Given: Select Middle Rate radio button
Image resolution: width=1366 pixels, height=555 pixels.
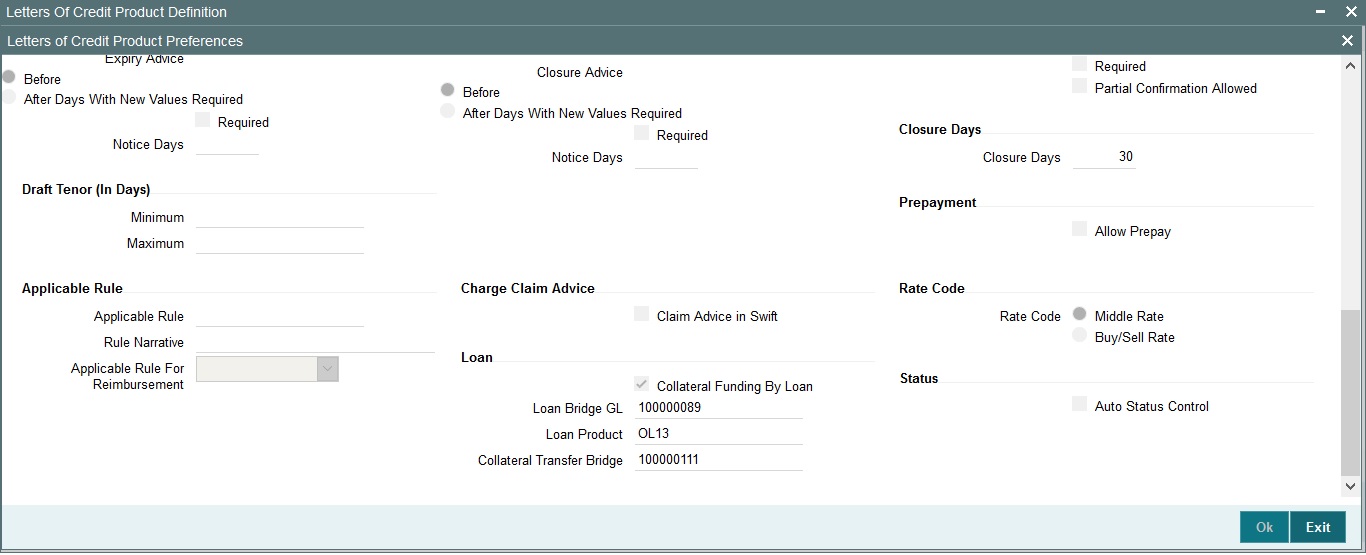Looking at the screenshot, I should 1080,314.
